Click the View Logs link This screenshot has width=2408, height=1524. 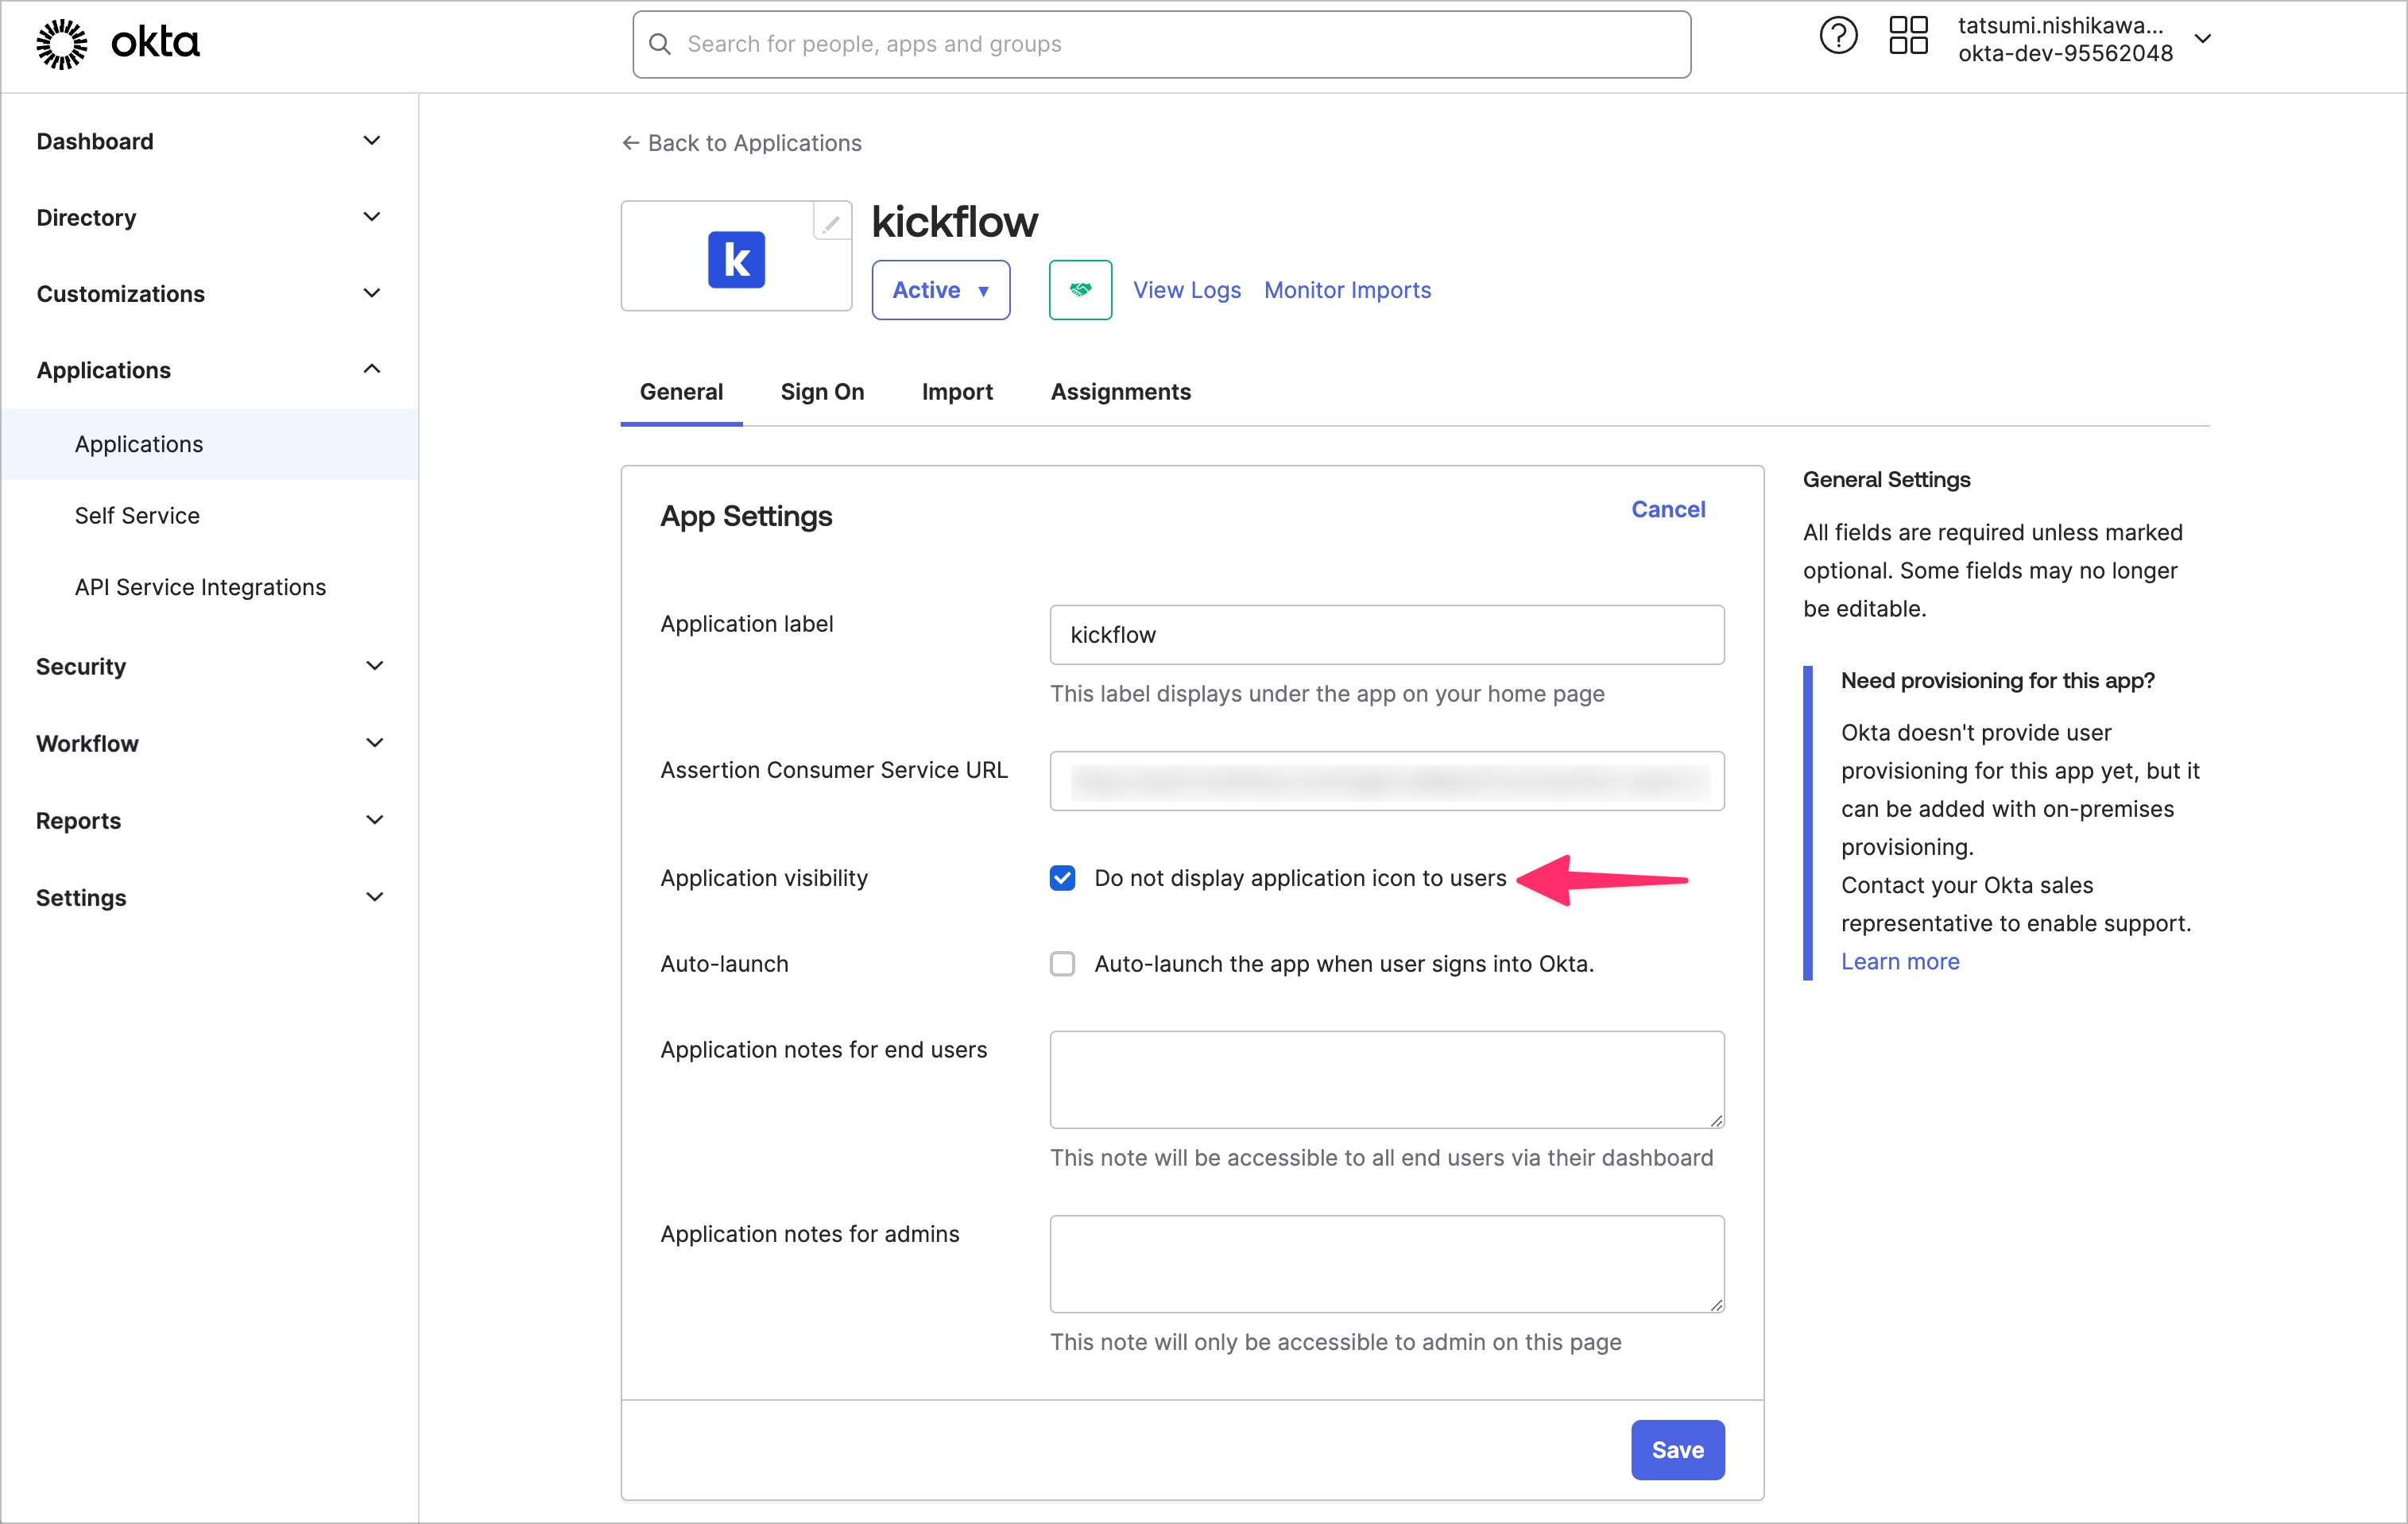[1186, 290]
